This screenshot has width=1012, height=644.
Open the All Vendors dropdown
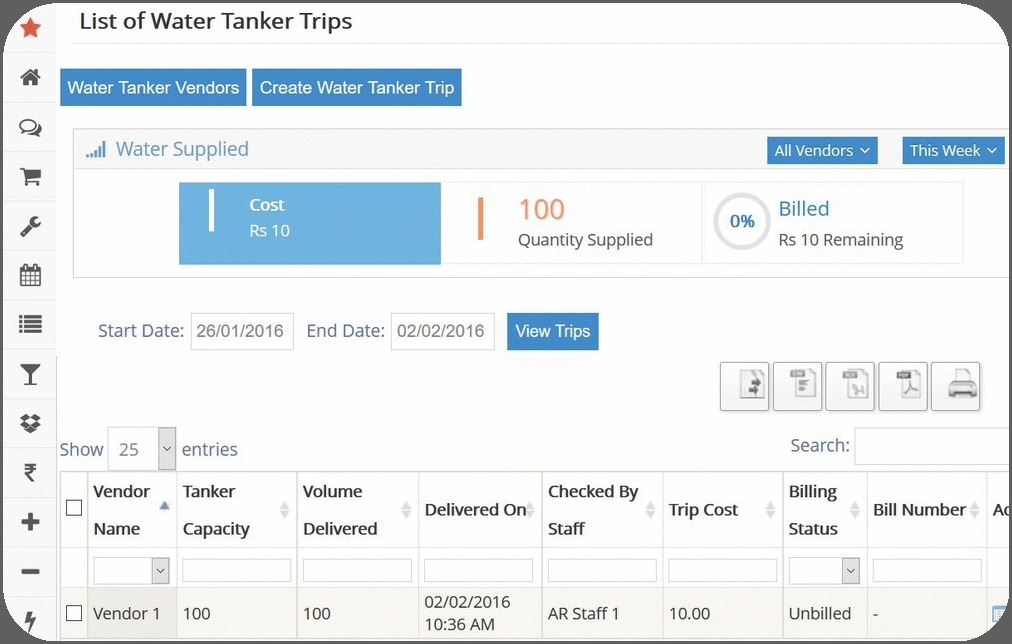[822, 150]
